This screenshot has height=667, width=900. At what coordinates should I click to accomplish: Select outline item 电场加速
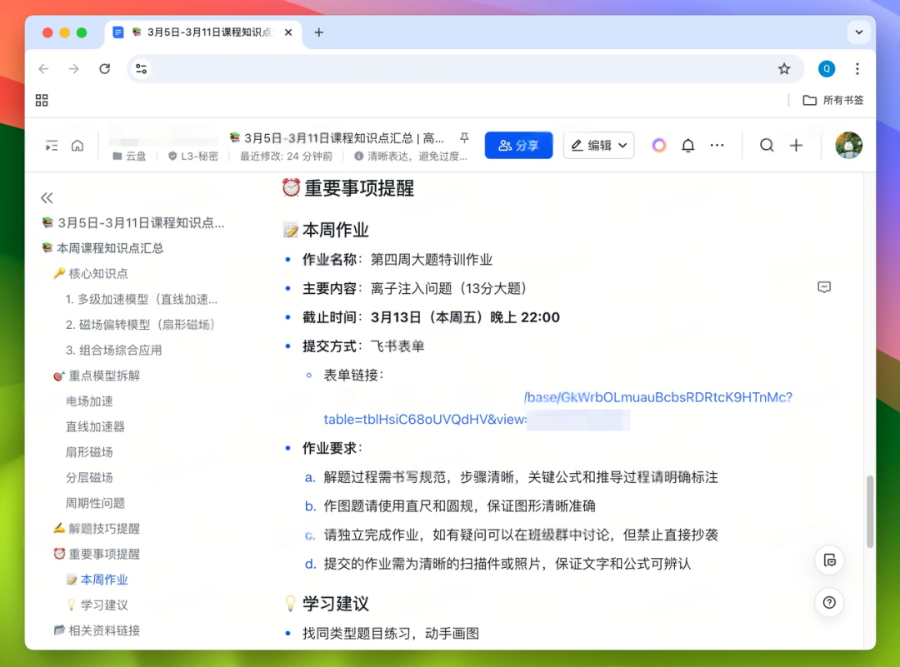pyautogui.click(x=90, y=401)
